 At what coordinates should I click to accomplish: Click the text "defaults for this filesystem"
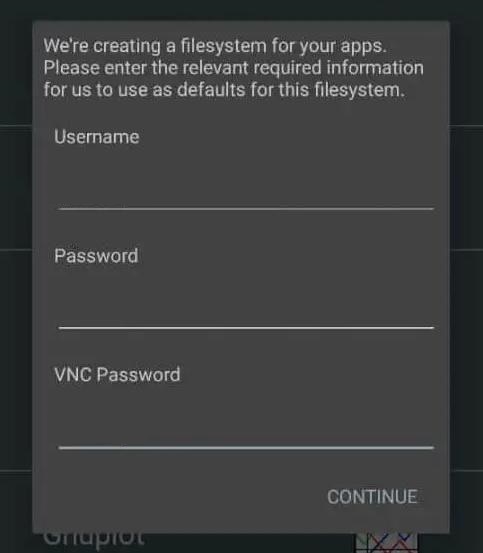click(291, 90)
